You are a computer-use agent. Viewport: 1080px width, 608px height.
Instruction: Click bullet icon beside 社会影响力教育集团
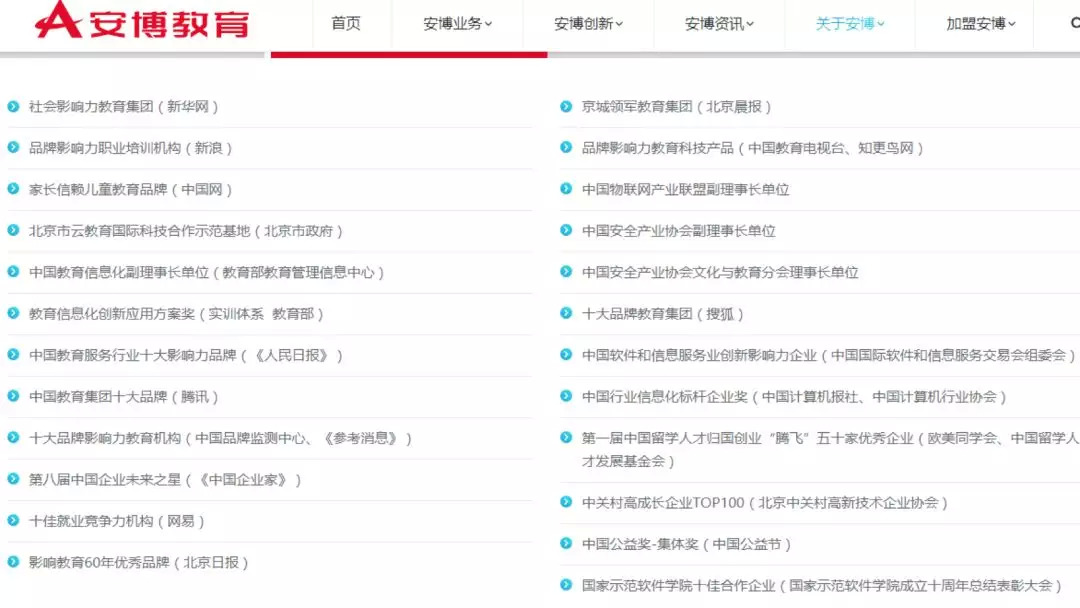tap(13, 106)
